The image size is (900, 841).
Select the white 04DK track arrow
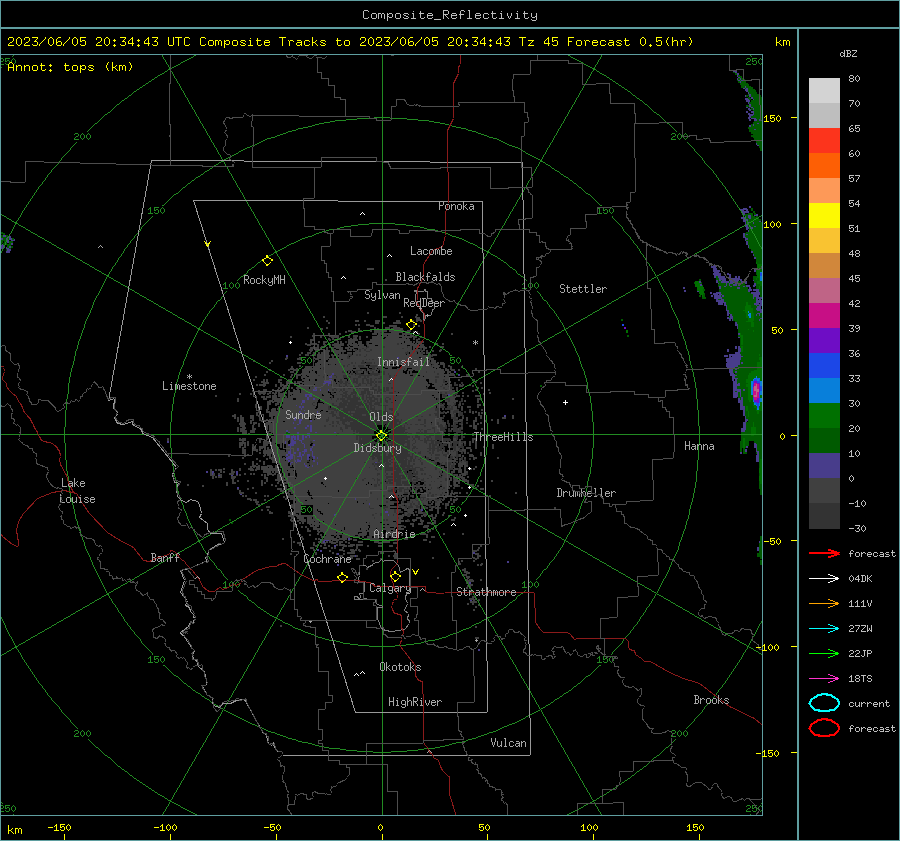tap(824, 578)
